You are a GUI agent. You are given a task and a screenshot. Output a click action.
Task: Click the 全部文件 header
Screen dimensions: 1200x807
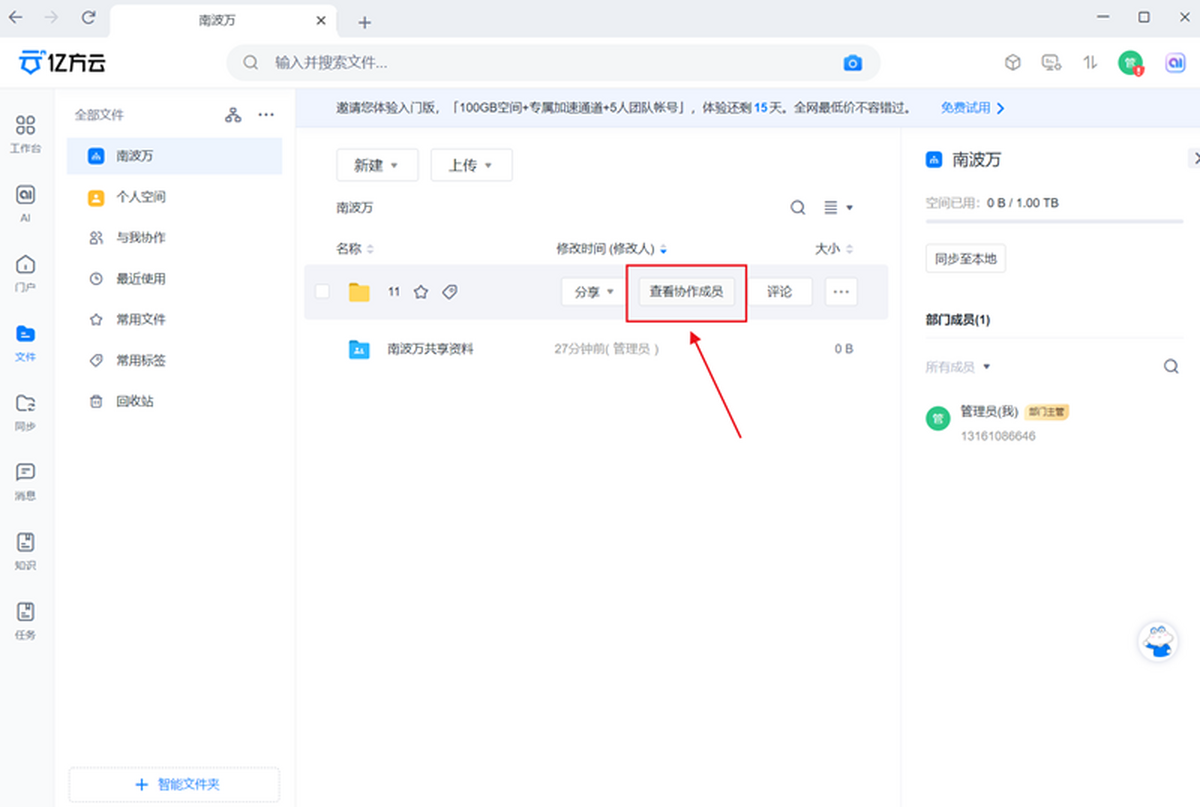click(99, 115)
